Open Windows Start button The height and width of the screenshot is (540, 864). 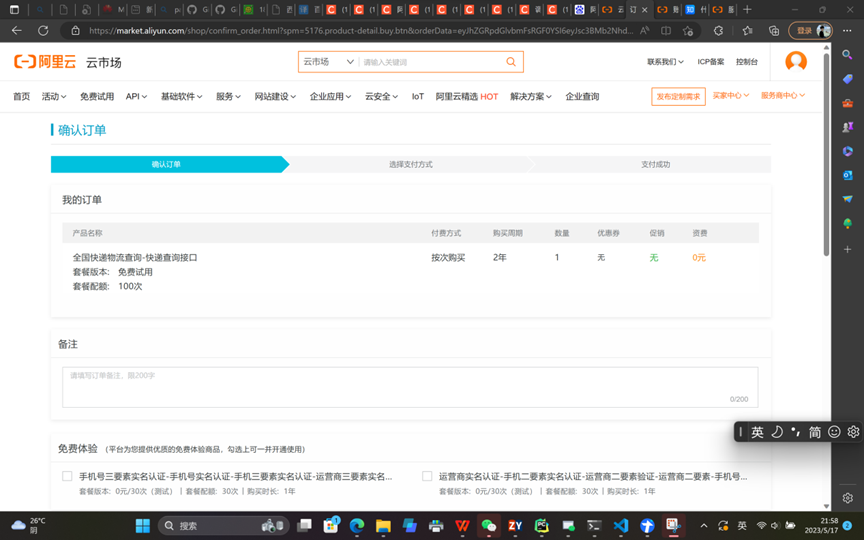(143, 526)
